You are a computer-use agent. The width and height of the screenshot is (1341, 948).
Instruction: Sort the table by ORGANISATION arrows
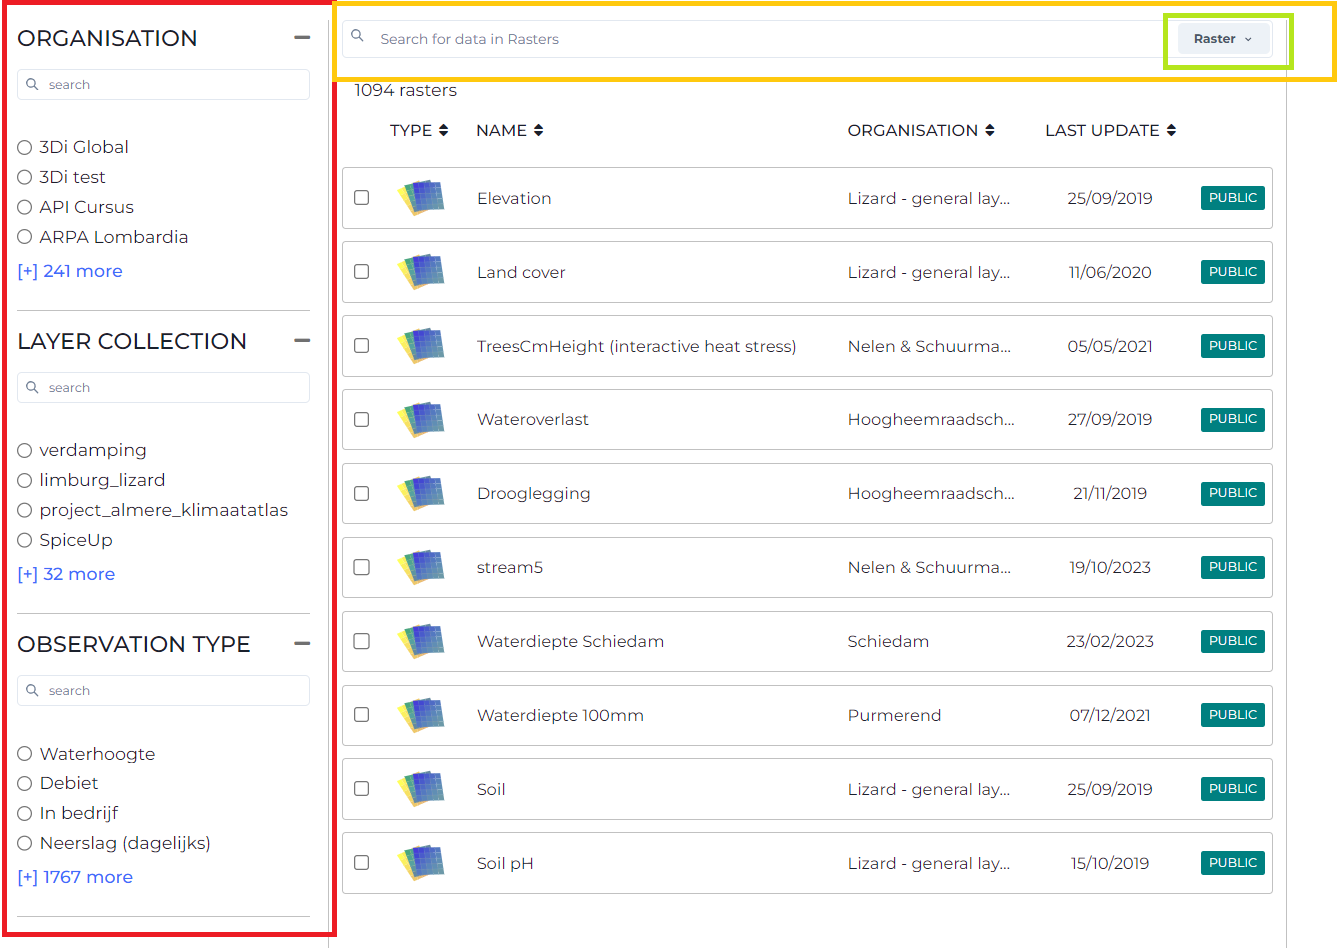pos(990,130)
